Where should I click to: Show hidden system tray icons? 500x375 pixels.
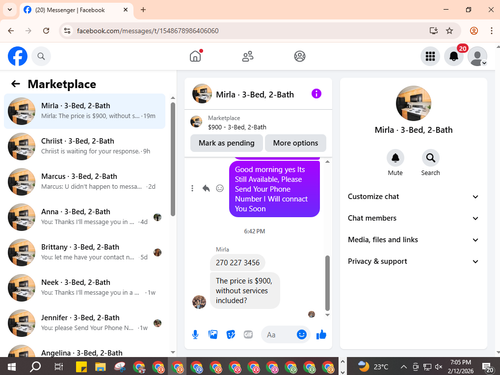pos(403,367)
